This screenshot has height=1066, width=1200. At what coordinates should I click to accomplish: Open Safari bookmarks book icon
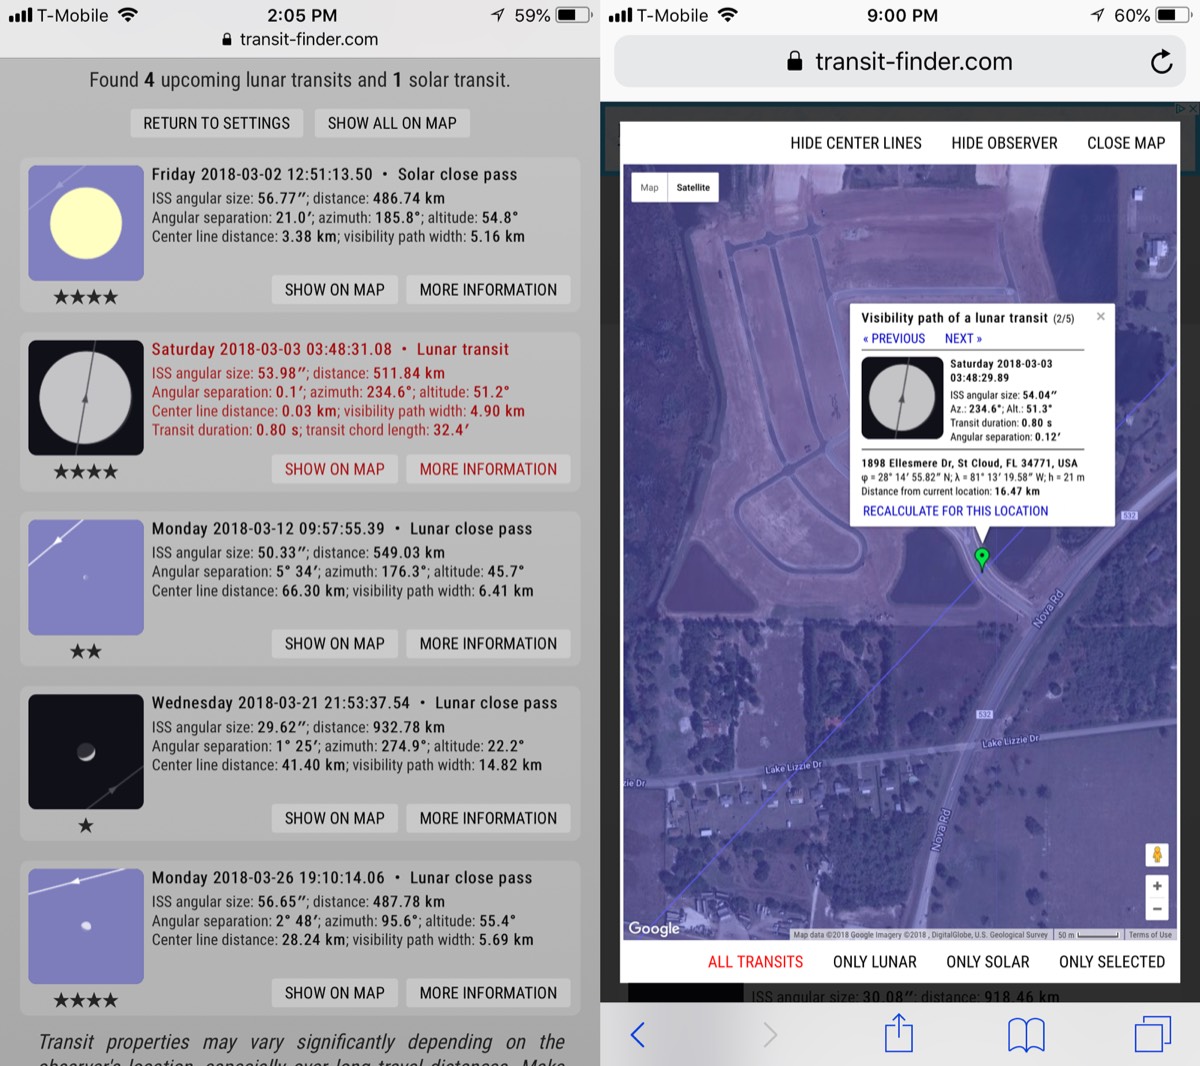[1026, 1034]
